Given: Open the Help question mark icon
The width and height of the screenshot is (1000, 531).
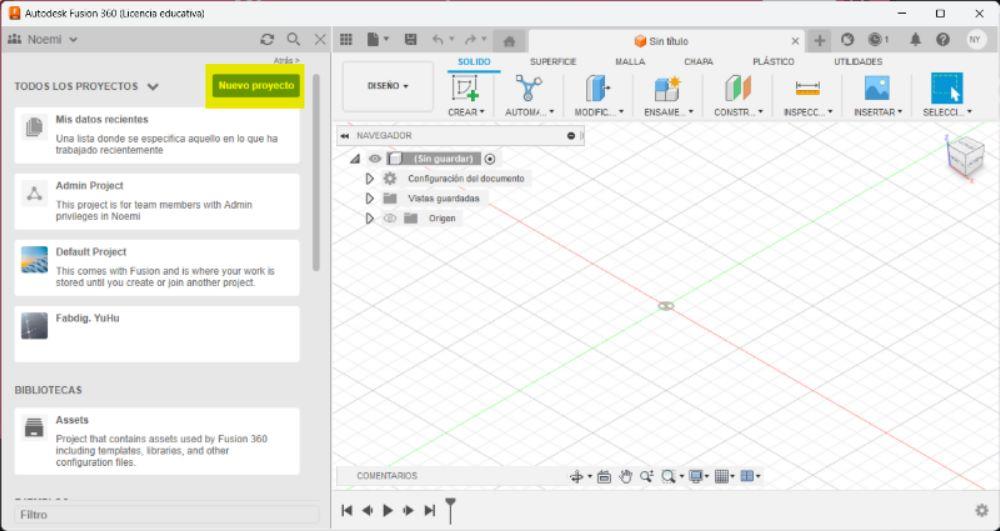Looking at the screenshot, I should [943, 40].
